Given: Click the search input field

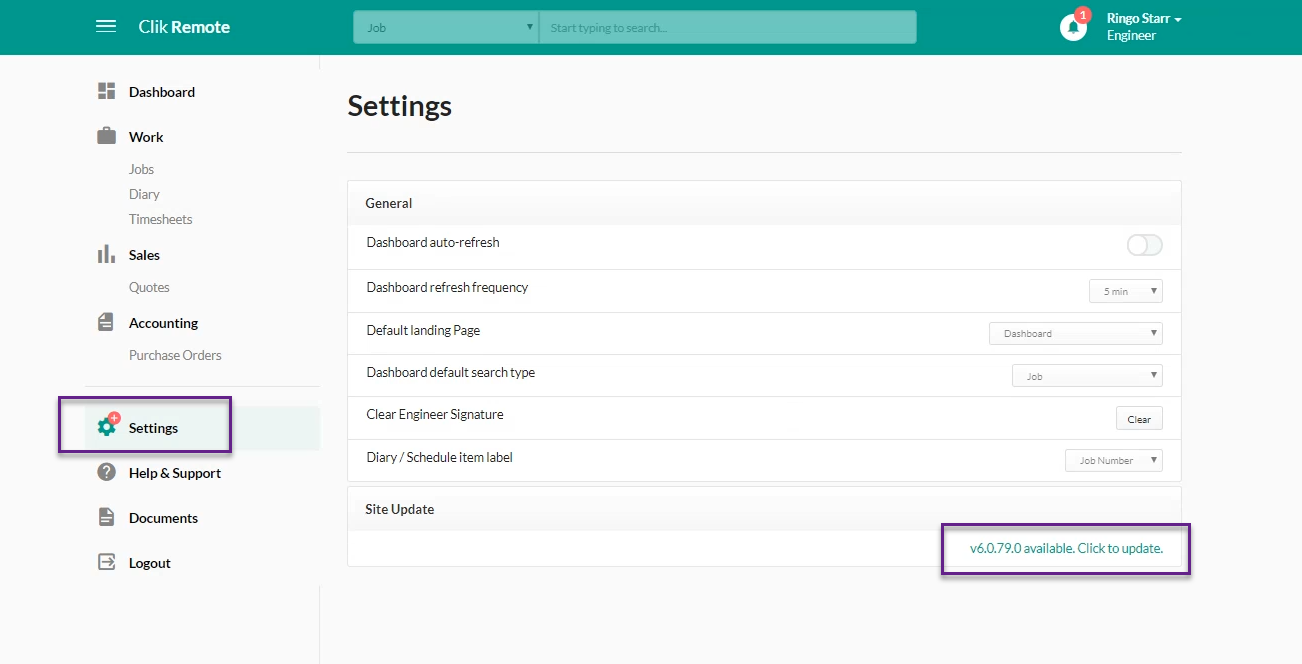Looking at the screenshot, I should pos(728,27).
